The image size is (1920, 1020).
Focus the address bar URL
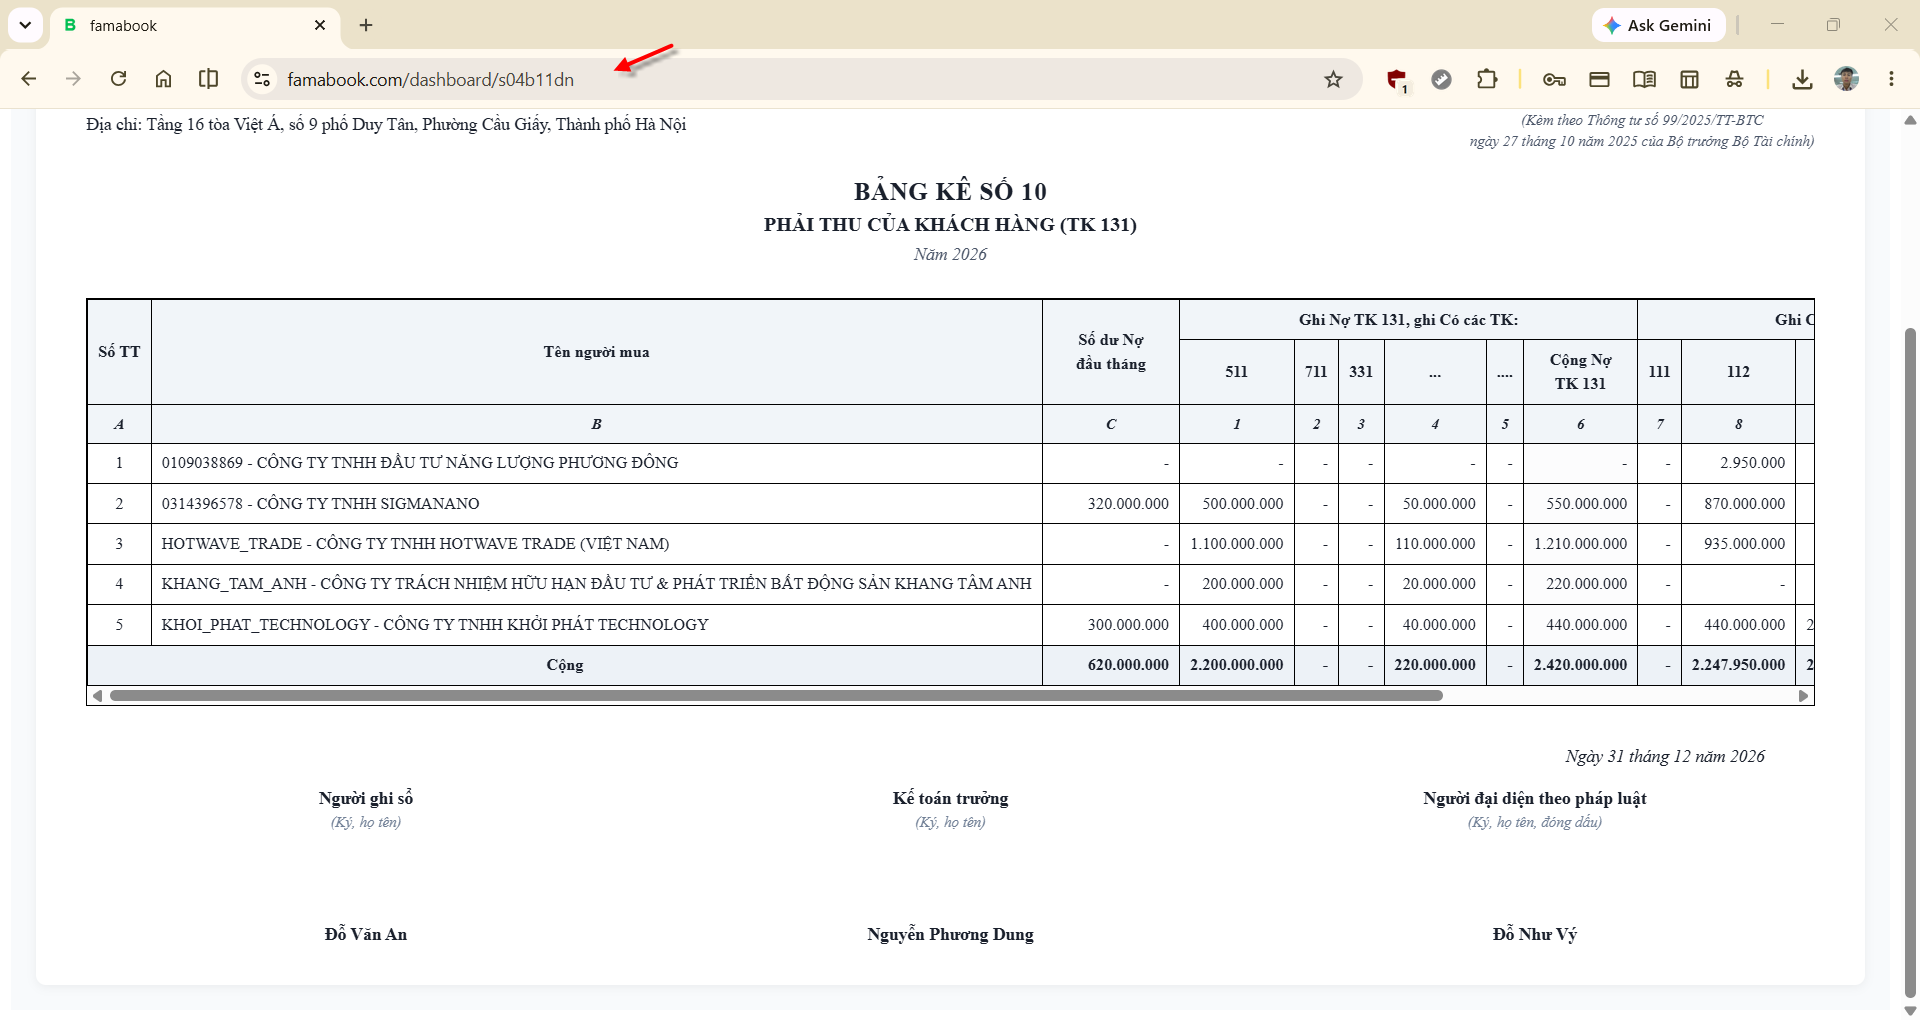click(x=431, y=79)
